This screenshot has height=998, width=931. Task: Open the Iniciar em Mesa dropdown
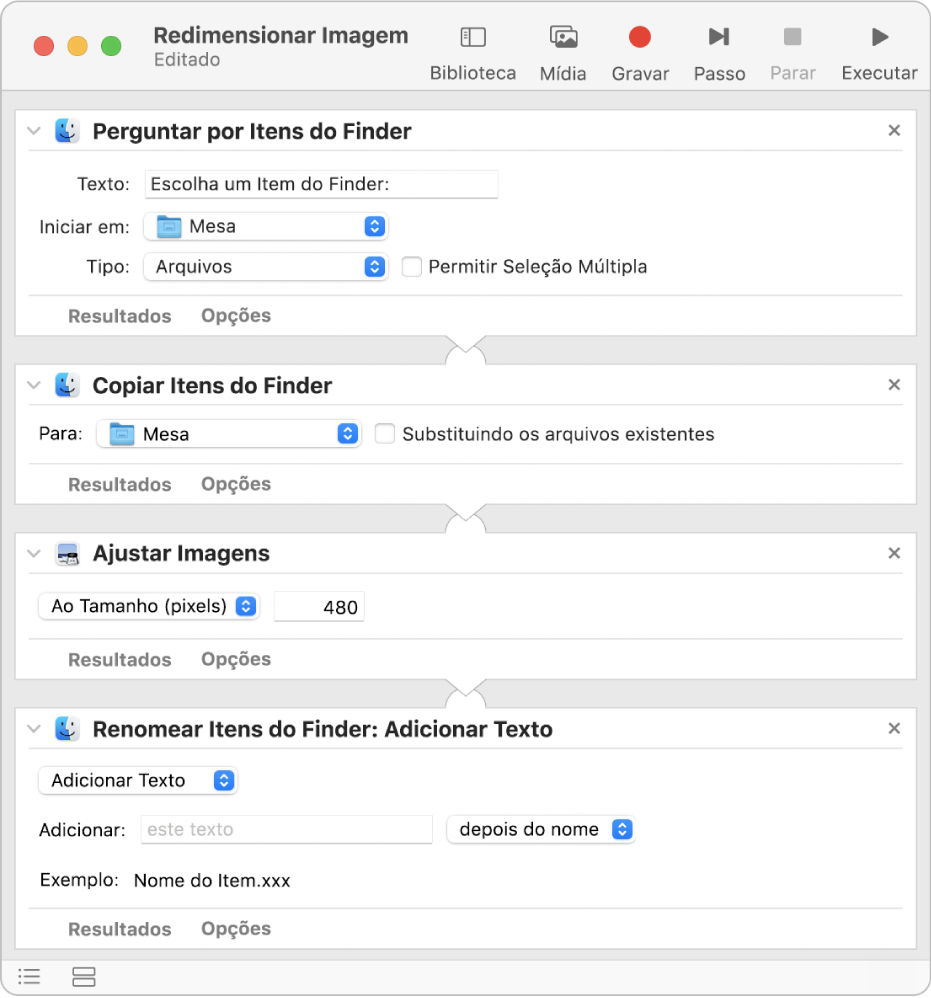265,227
